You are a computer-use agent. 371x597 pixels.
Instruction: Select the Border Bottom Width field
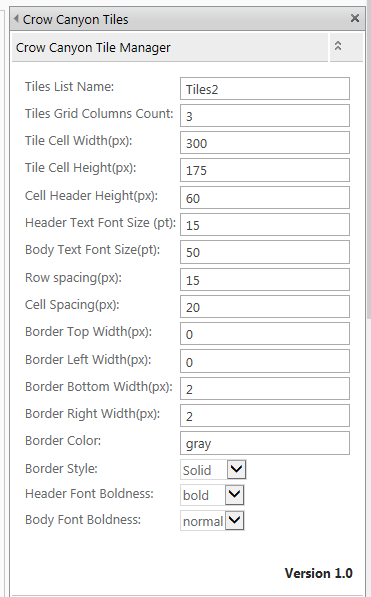(265, 389)
